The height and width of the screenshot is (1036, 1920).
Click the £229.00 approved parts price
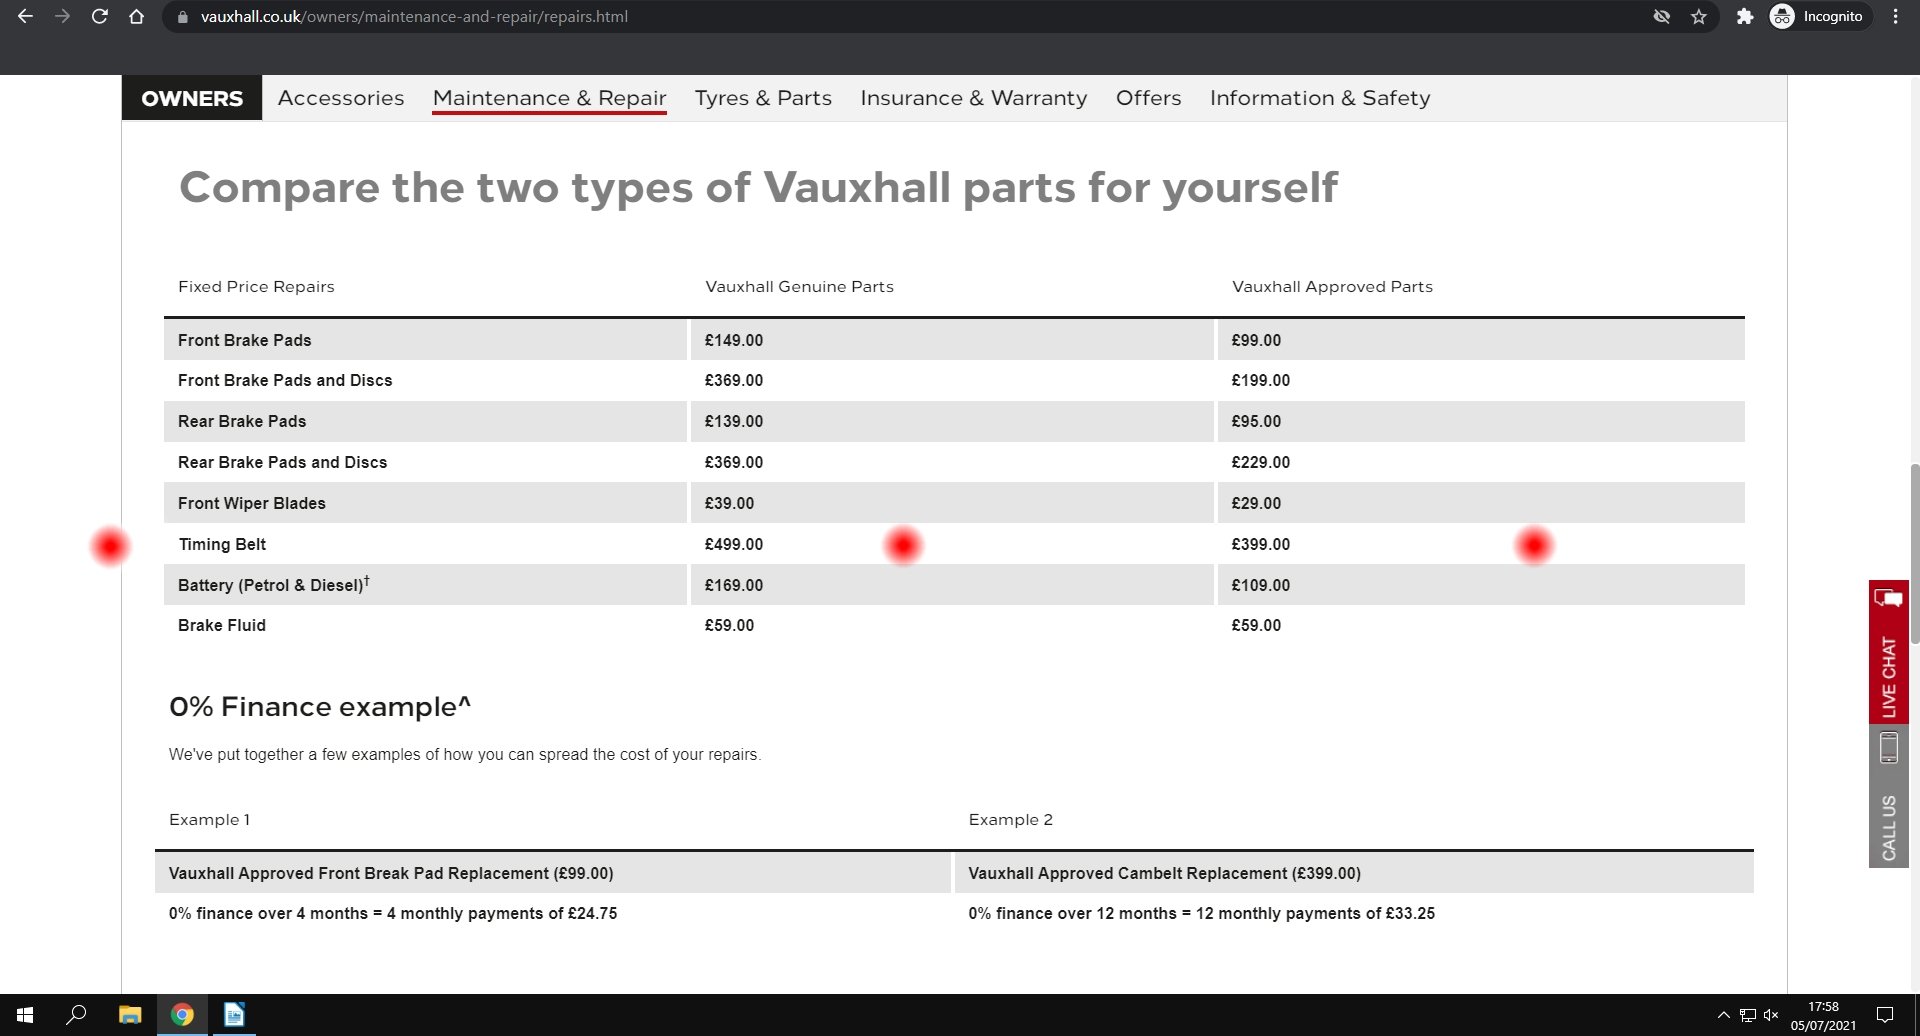point(1261,462)
